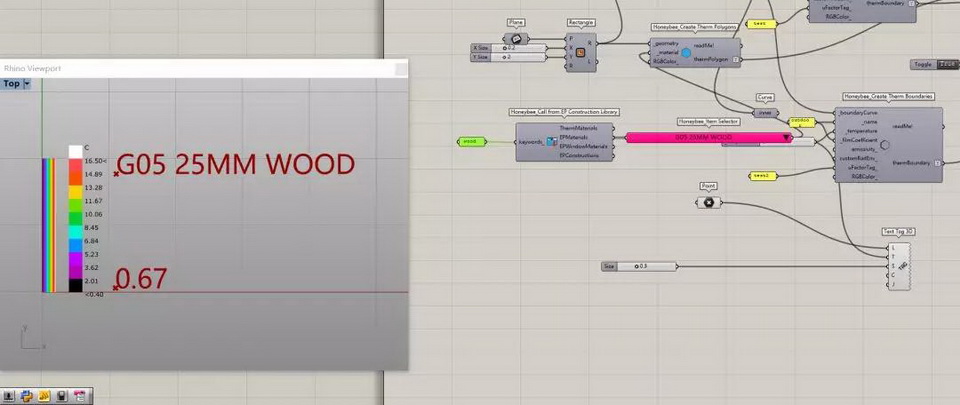Click the Honeybee Create Therm Polygons hexagon icon
This screenshot has width=960, height=405.
pyautogui.click(x=686, y=53)
